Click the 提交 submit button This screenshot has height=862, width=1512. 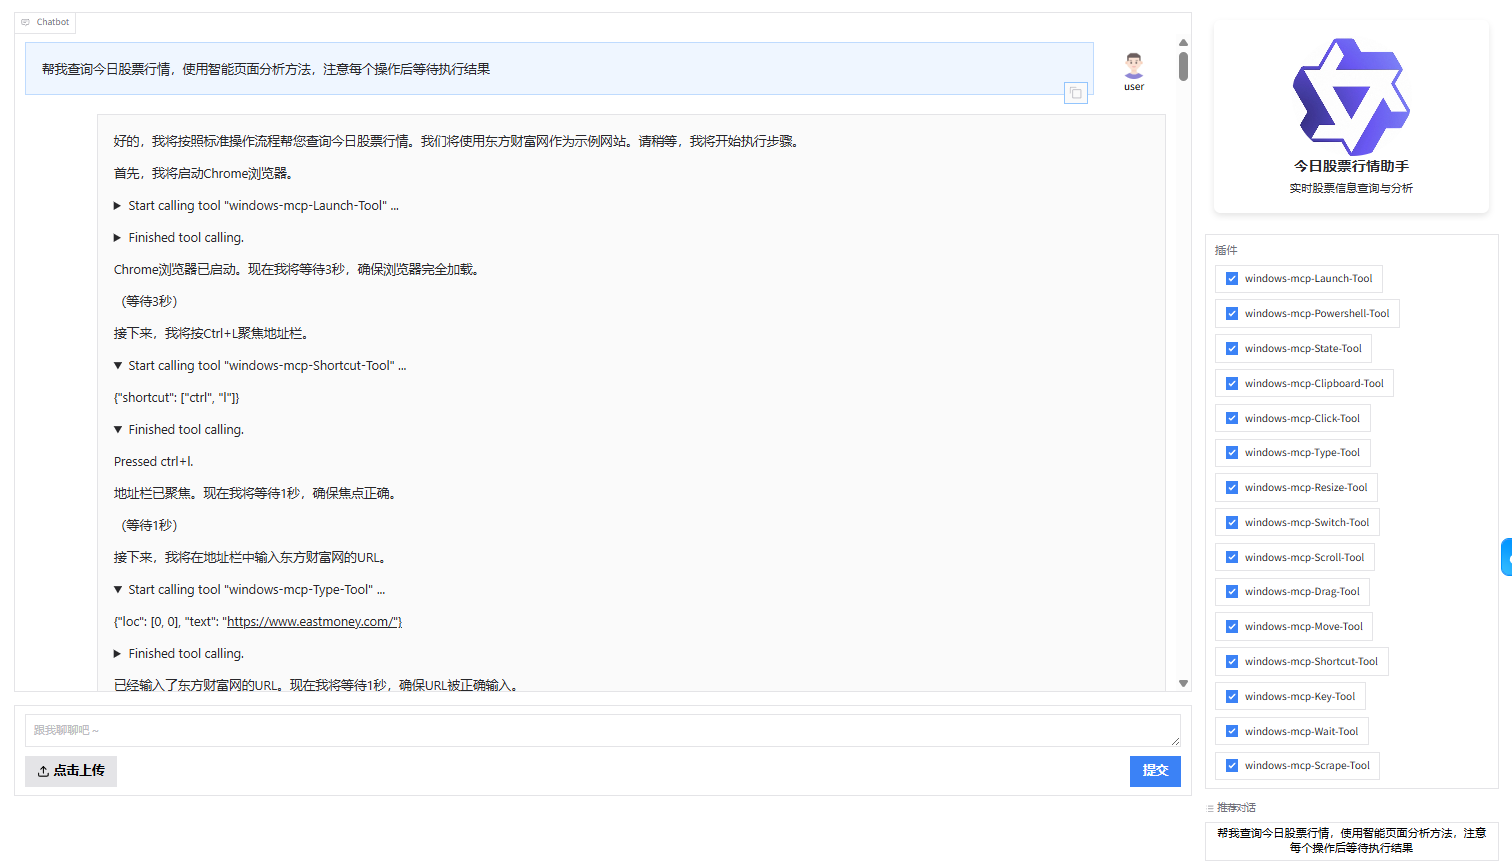click(x=1155, y=771)
